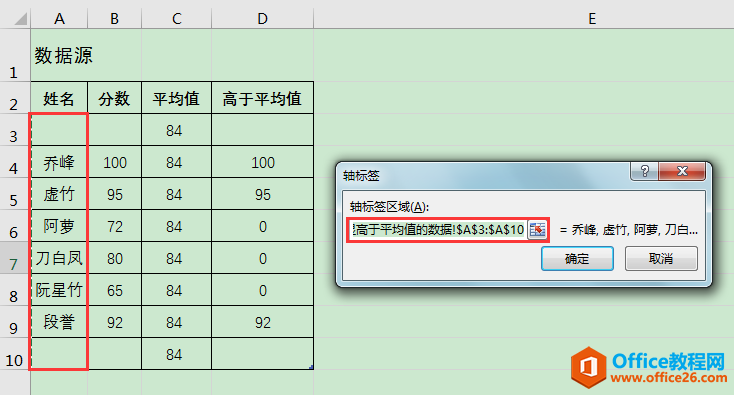Click the 84 cell in 乔峰's row
The image size is (734, 395).
[x=176, y=162]
